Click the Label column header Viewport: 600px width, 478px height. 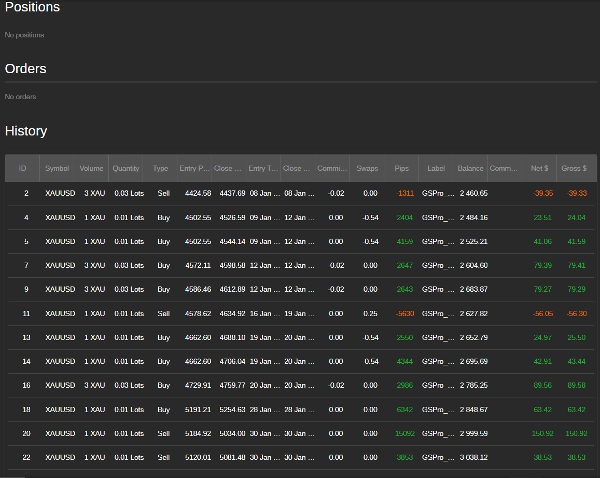pyautogui.click(x=436, y=168)
